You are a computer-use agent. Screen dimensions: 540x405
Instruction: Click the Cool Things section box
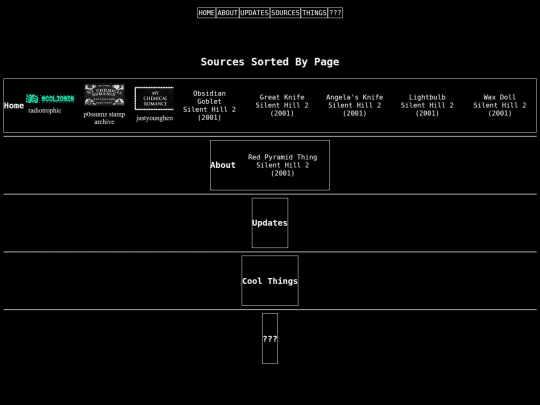coord(270,281)
